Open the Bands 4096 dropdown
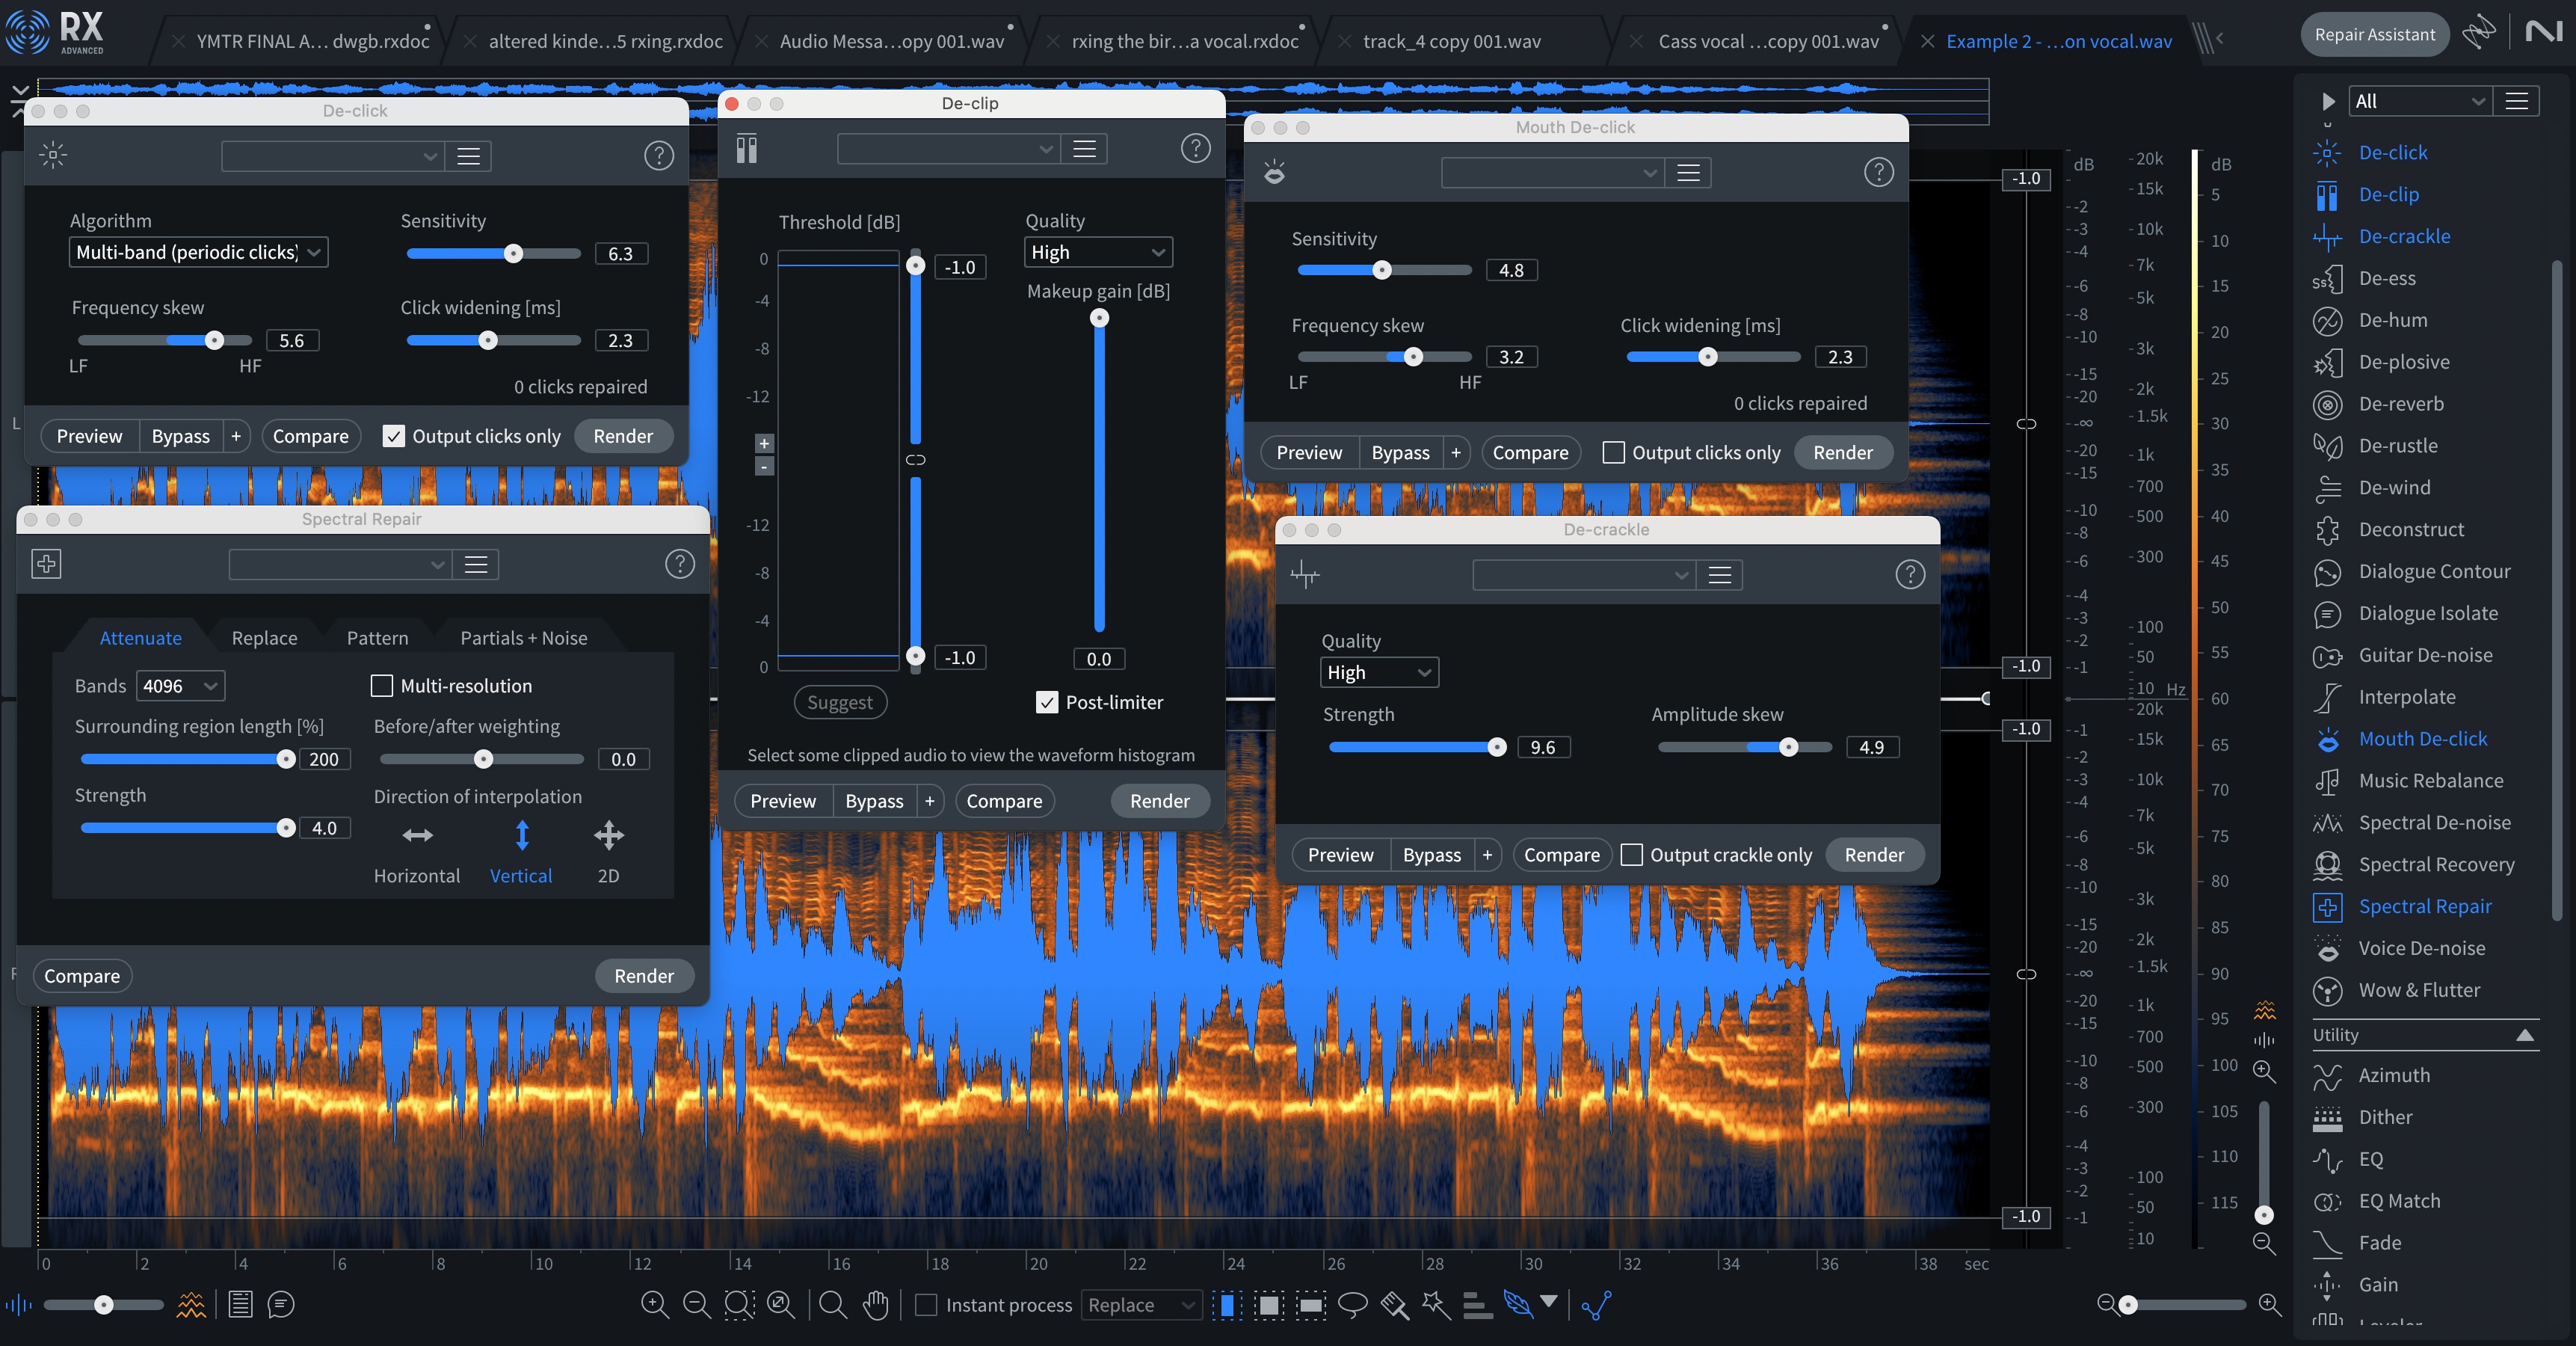 [180, 686]
